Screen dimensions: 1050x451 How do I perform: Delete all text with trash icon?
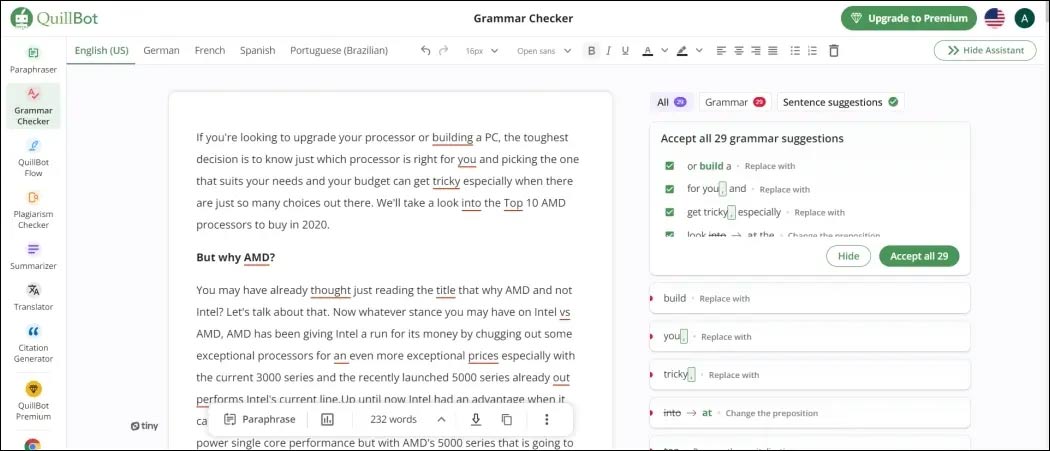pyautogui.click(x=833, y=50)
